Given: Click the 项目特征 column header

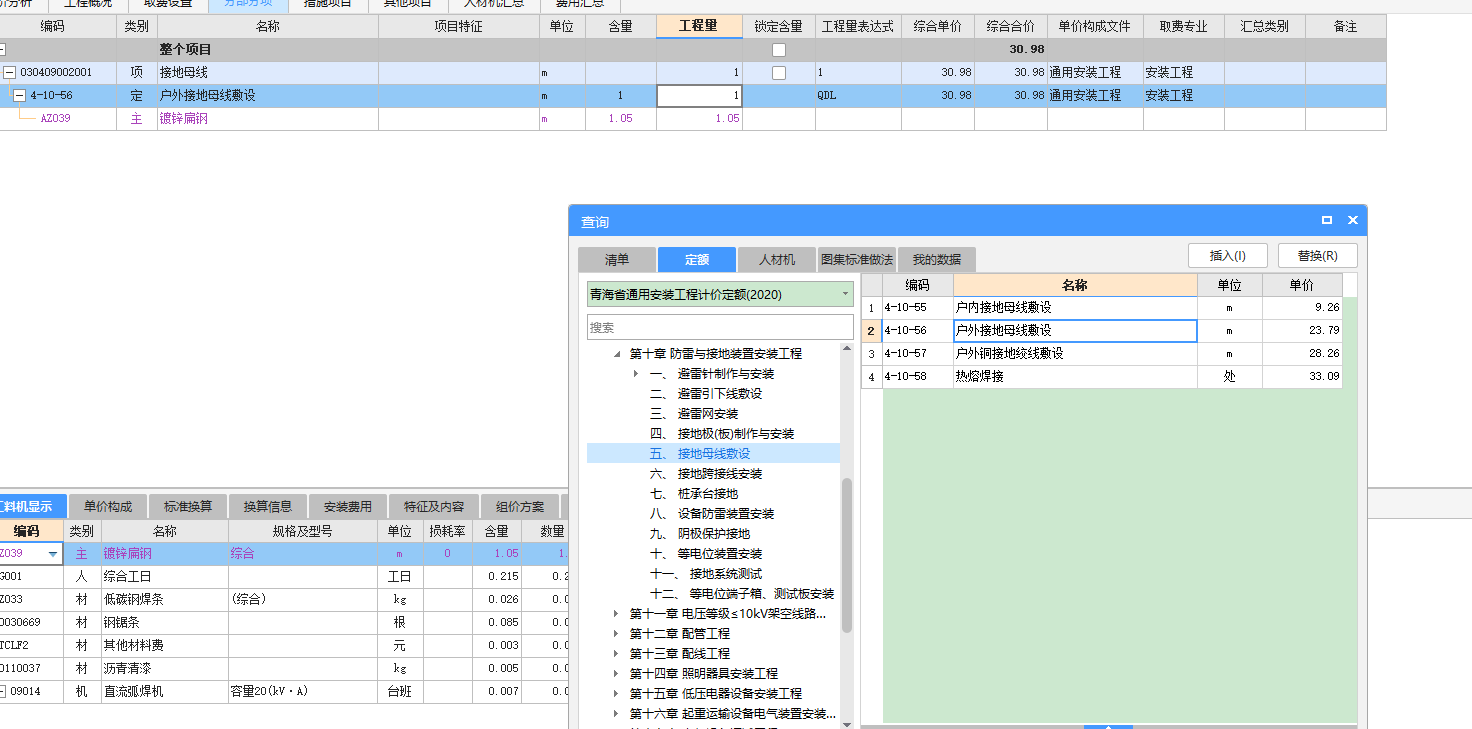Looking at the screenshot, I should point(459,27).
